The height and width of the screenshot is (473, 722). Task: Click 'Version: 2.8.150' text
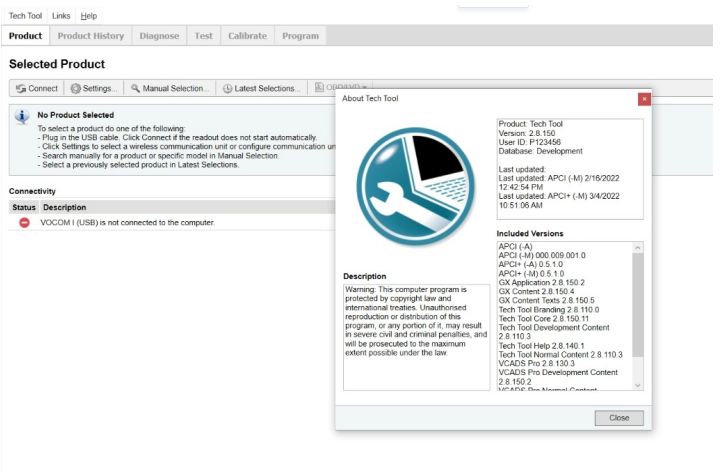click(527, 133)
